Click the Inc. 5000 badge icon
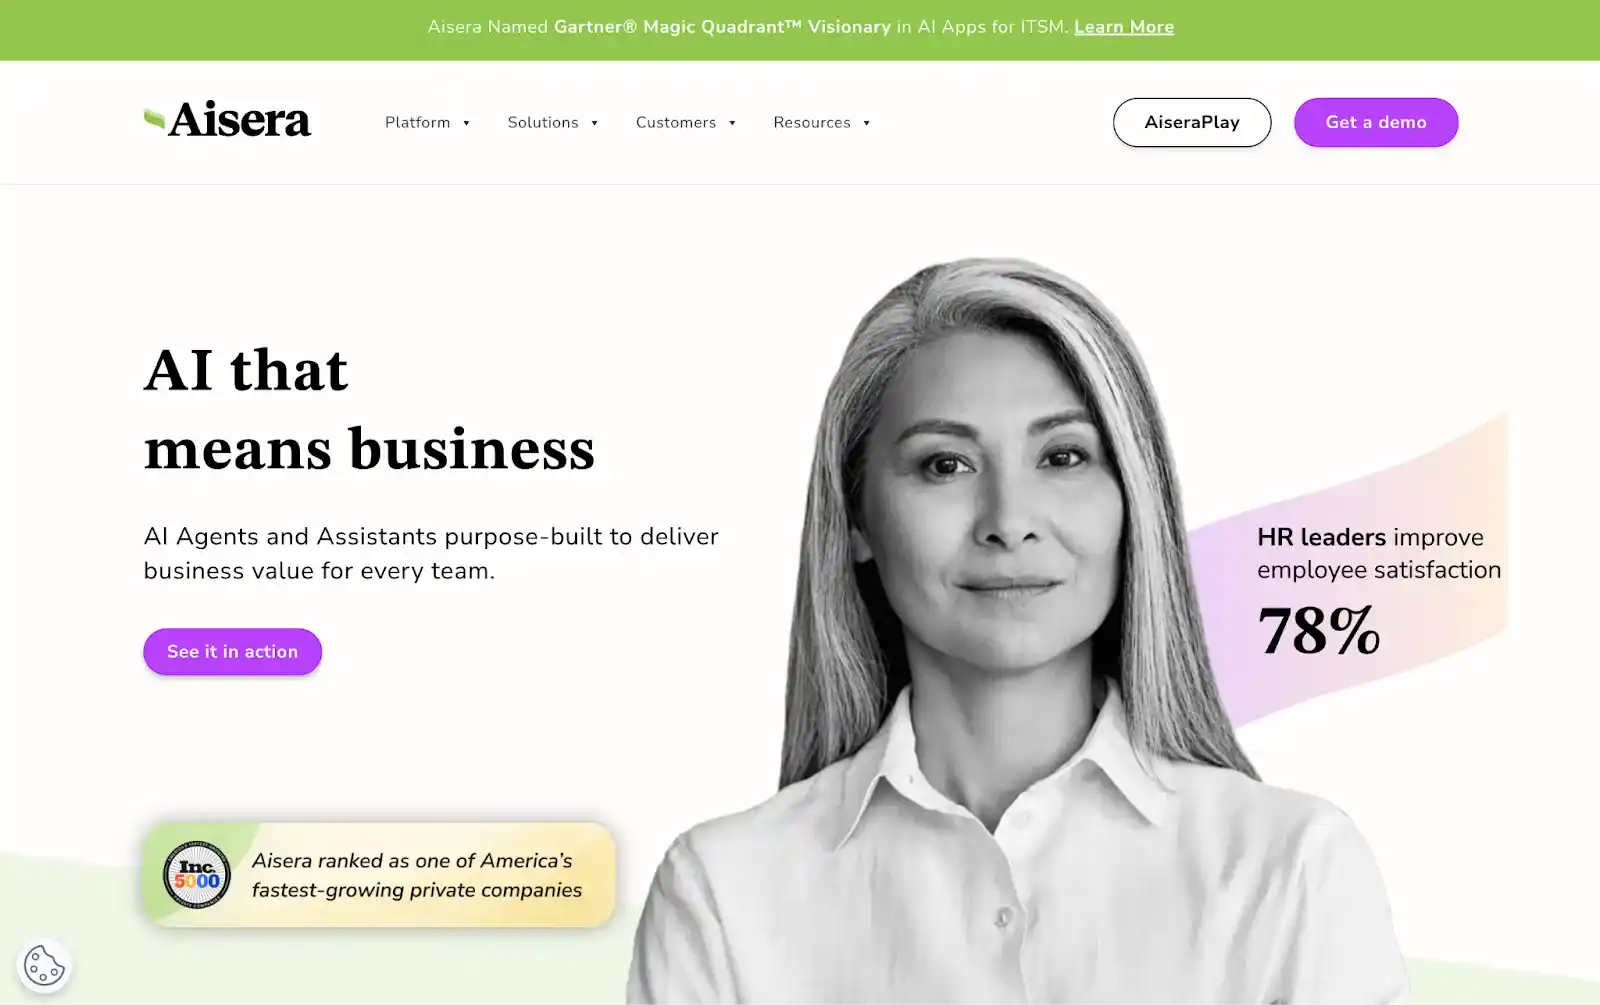Screen dimensions: 1600x1005 click(197, 874)
